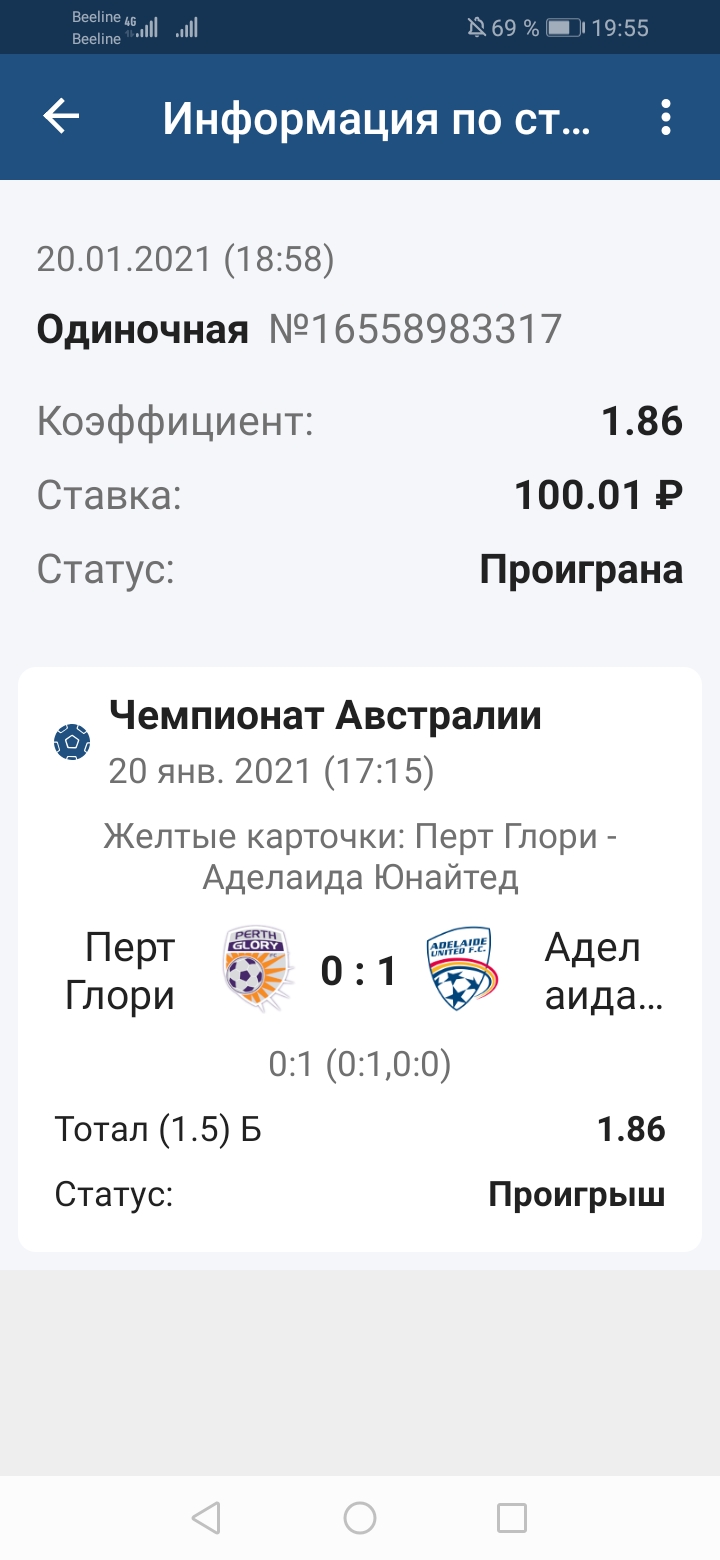Tap the muted notifications bell icon

point(477,28)
